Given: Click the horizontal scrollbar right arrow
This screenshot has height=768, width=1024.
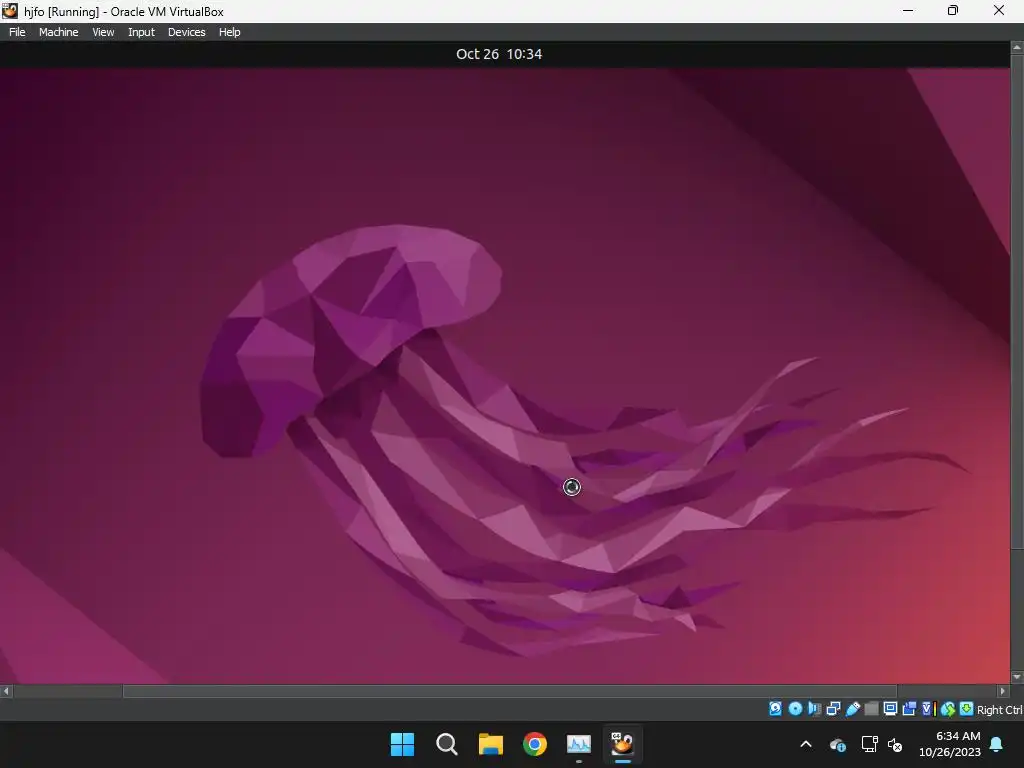Looking at the screenshot, I should coord(1002,691).
